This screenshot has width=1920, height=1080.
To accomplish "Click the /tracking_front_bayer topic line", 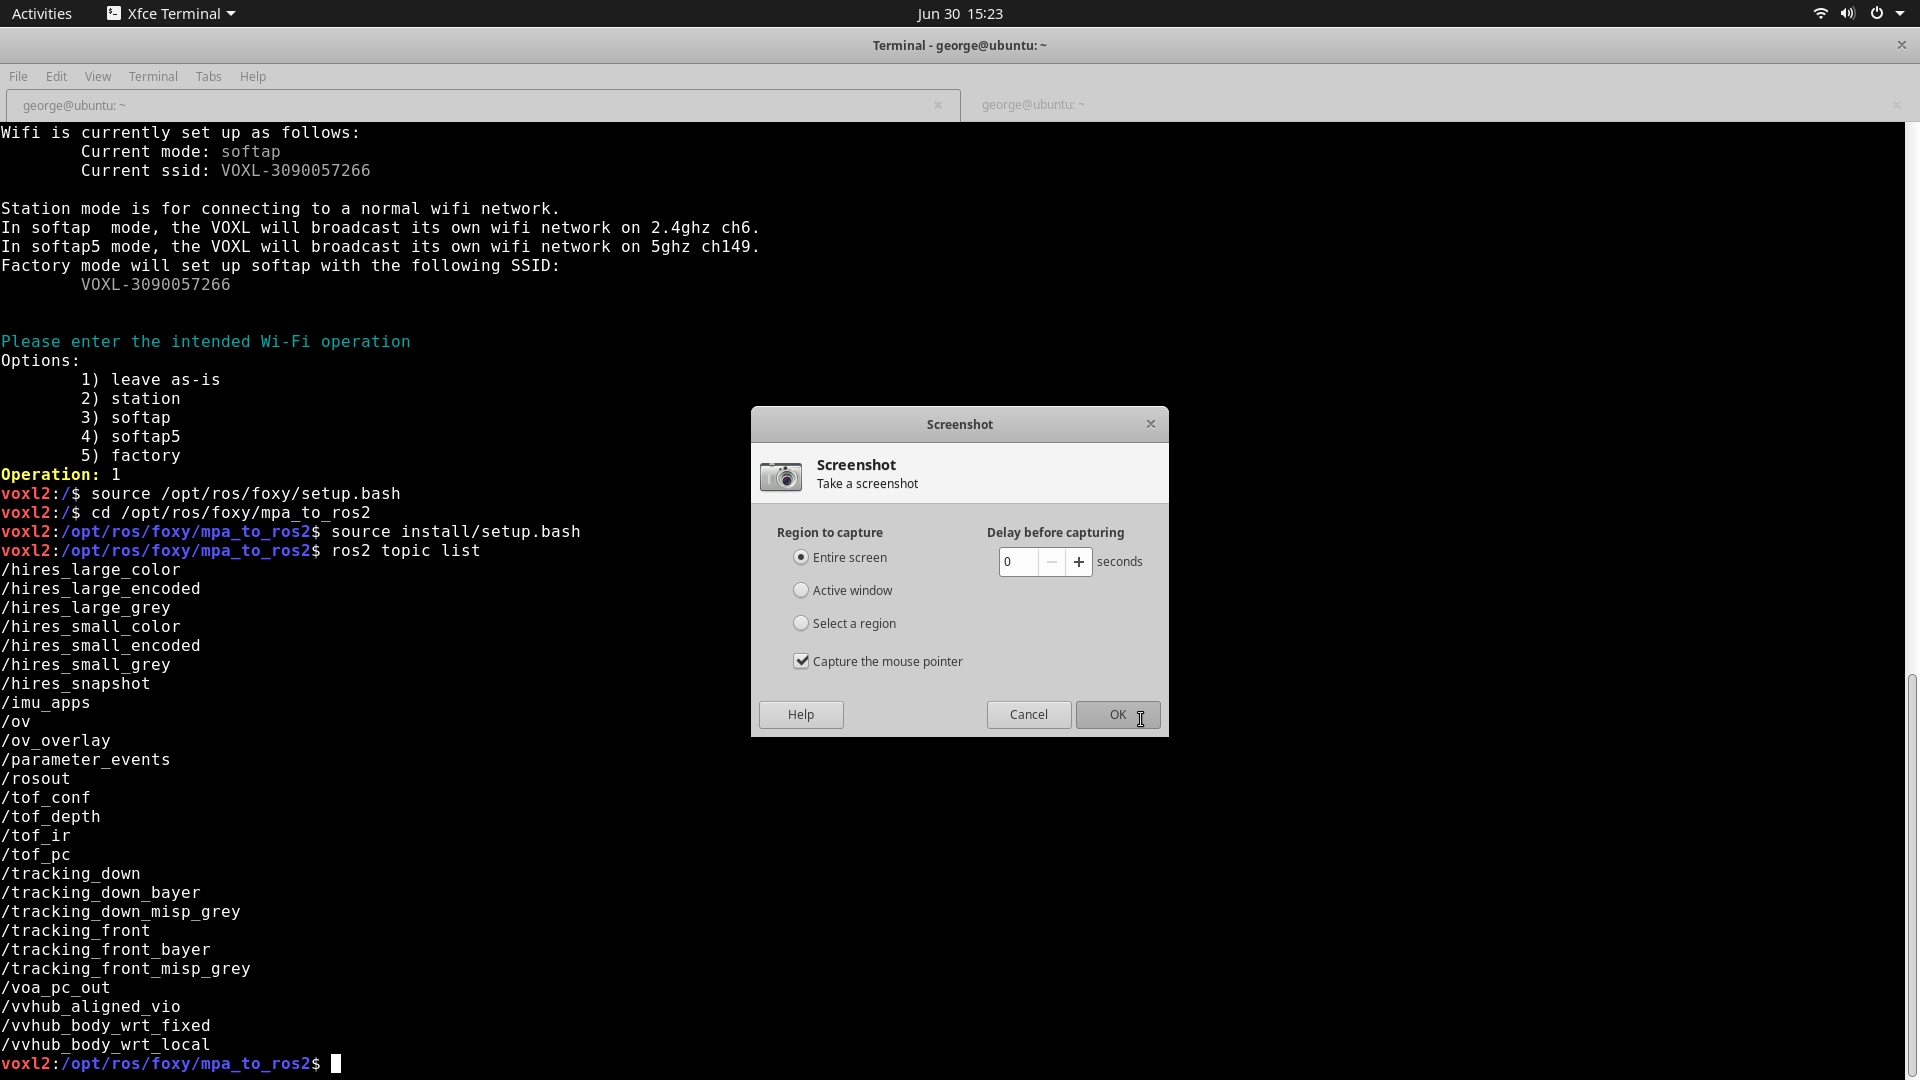I will 106,950.
